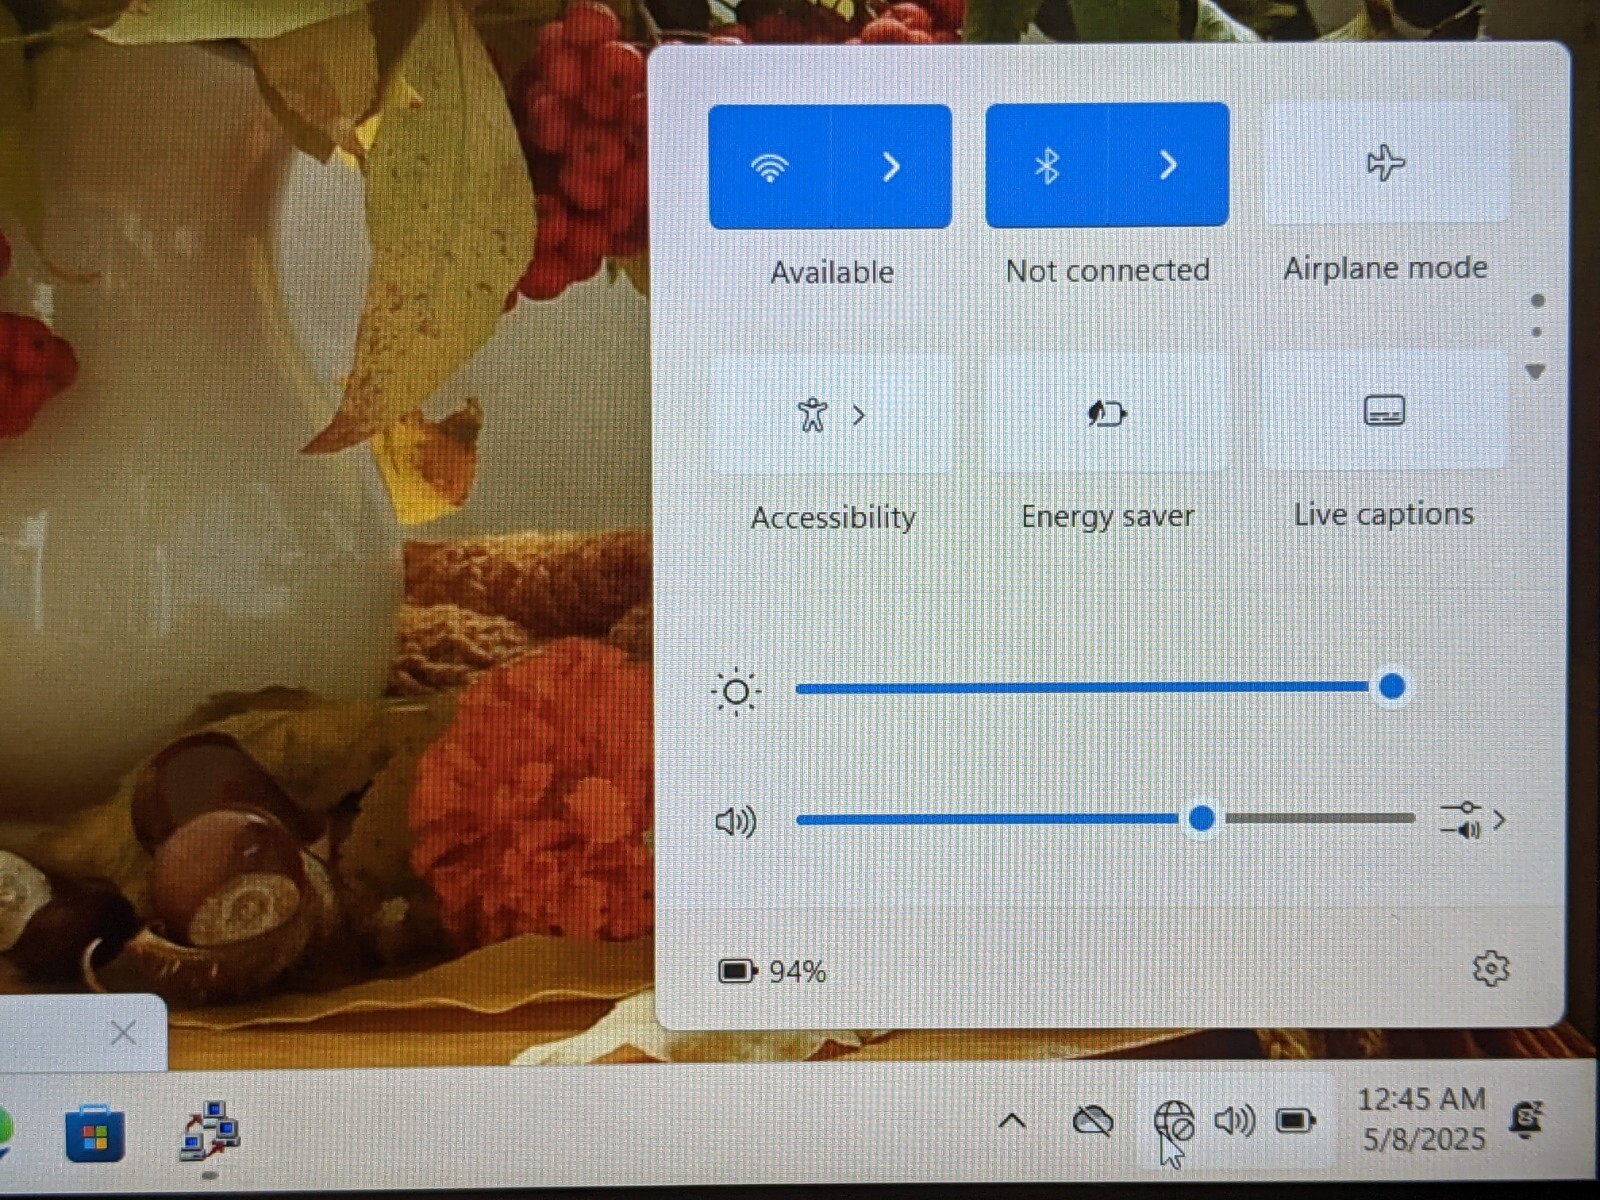Open the Accessibility options tile
The width and height of the screenshot is (1600, 1200).
(831, 414)
